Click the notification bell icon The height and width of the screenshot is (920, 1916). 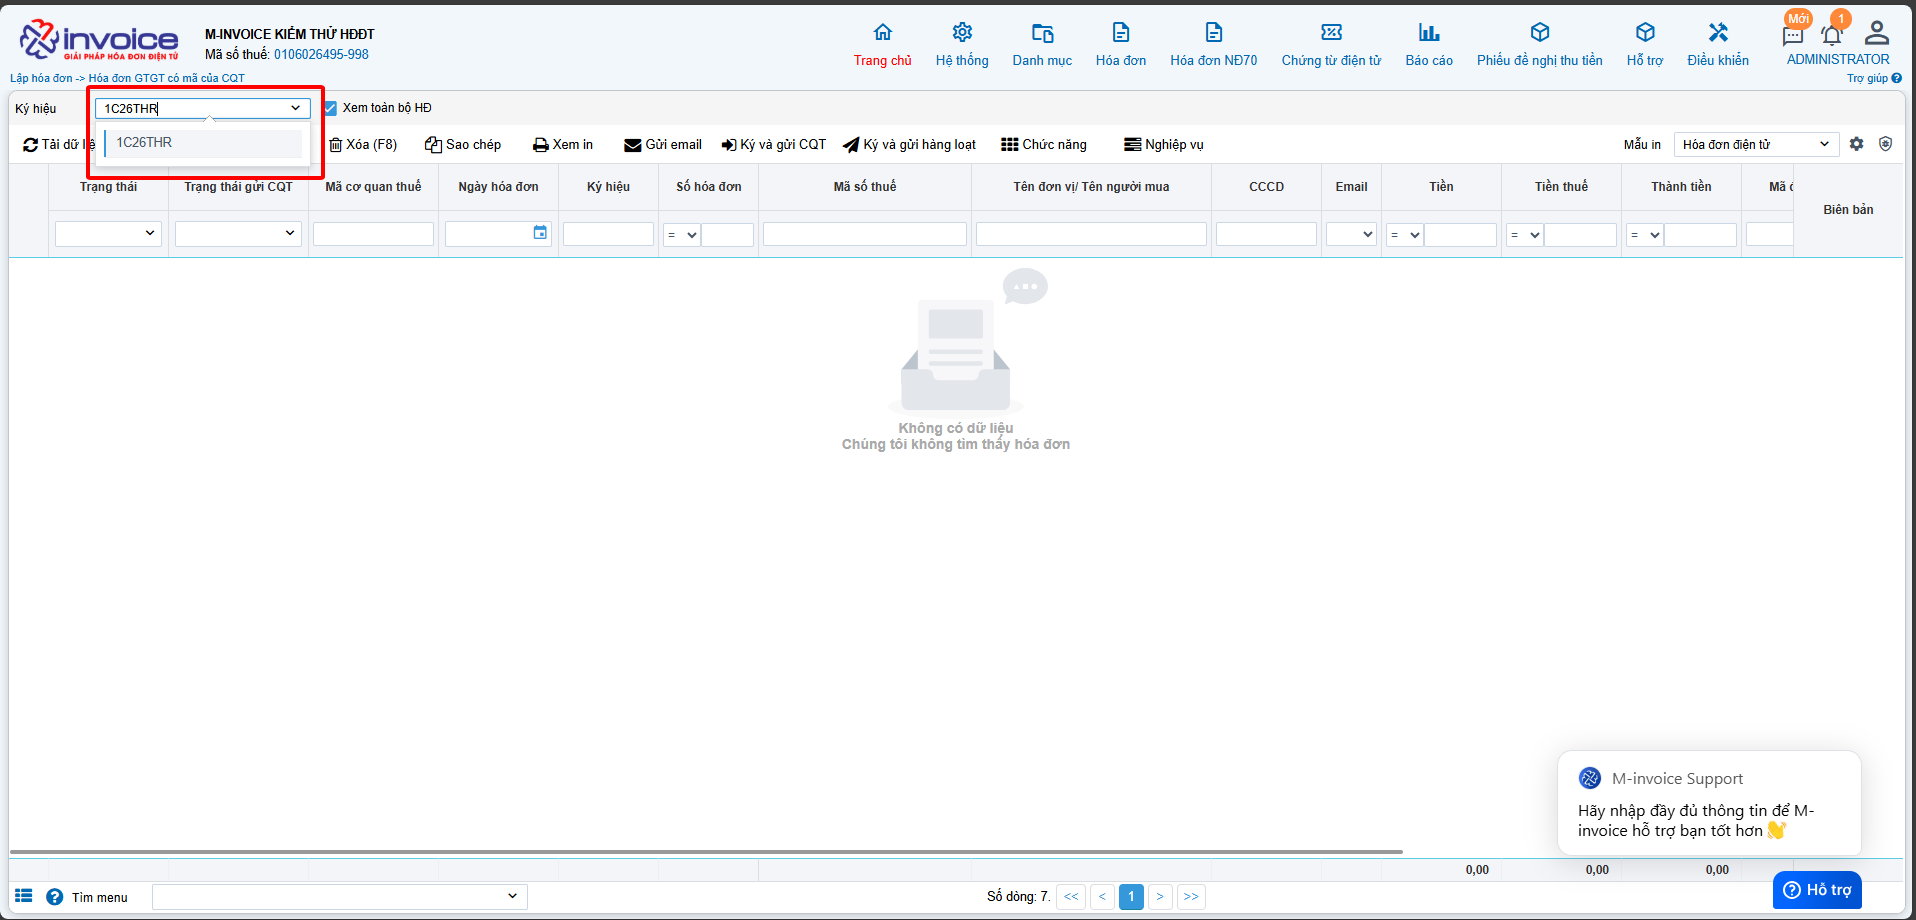(1831, 35)
